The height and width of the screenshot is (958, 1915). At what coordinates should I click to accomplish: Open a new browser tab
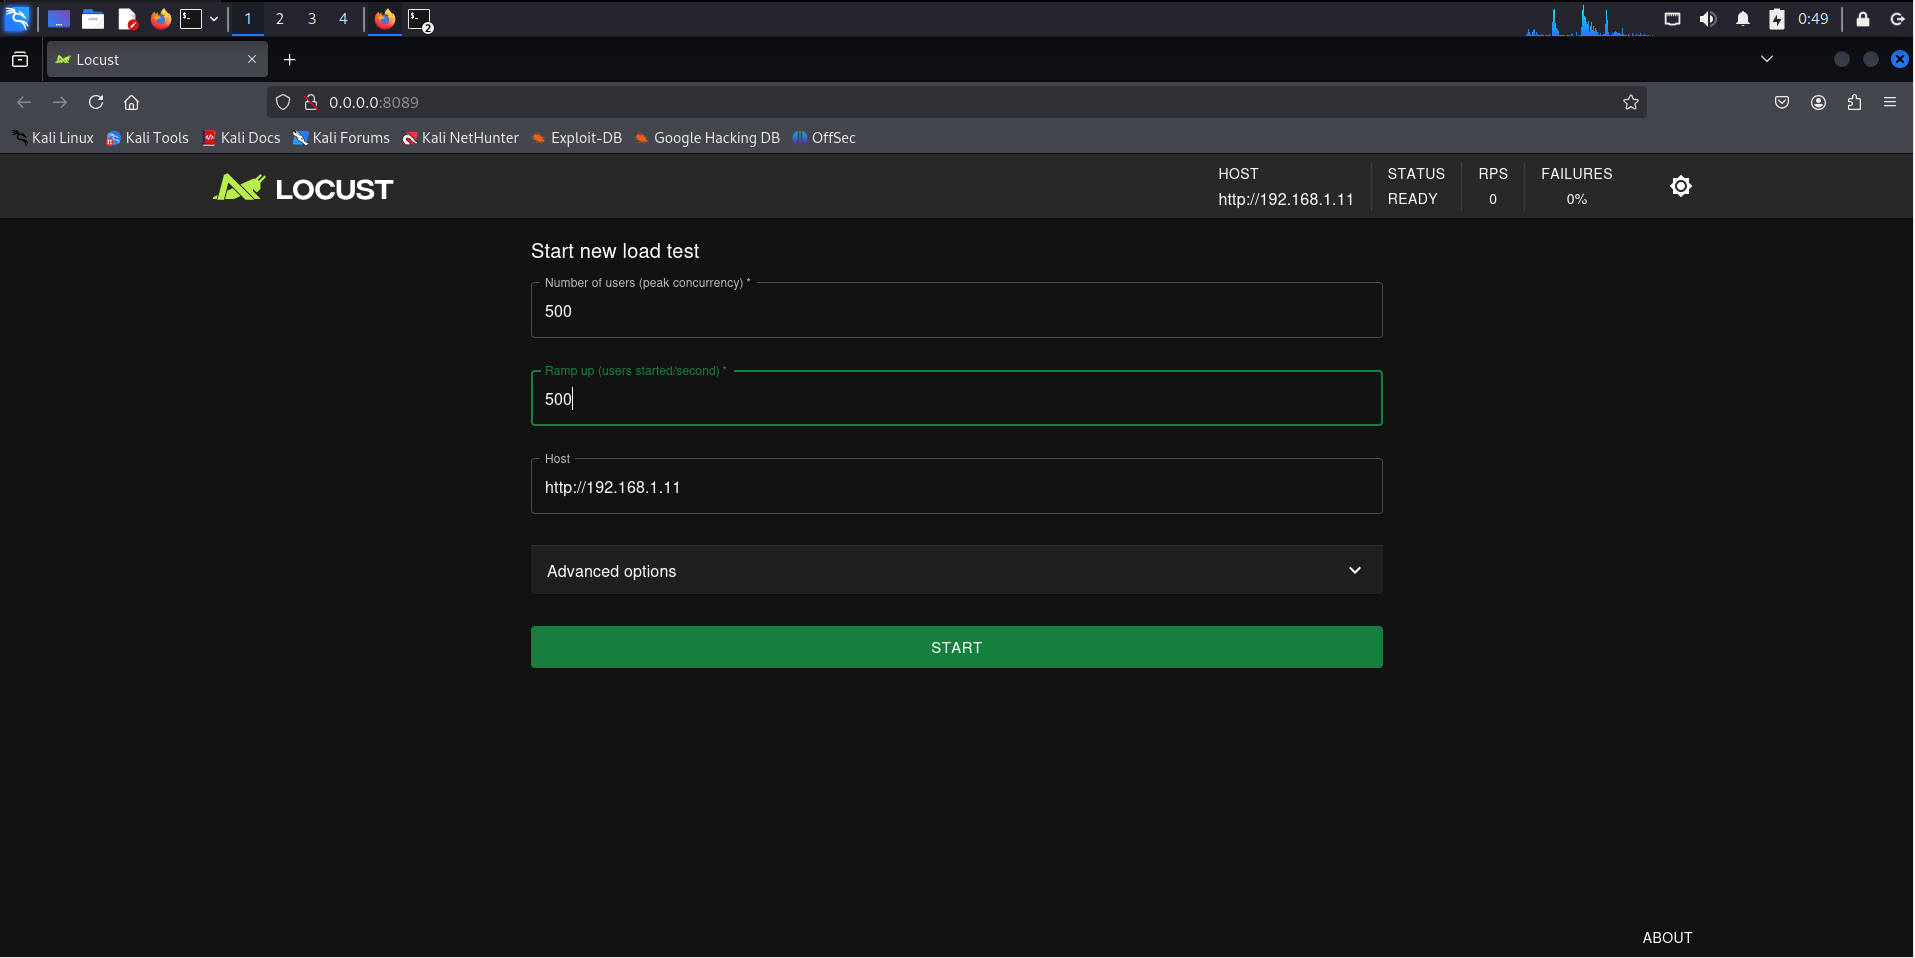tap(290, 59)
